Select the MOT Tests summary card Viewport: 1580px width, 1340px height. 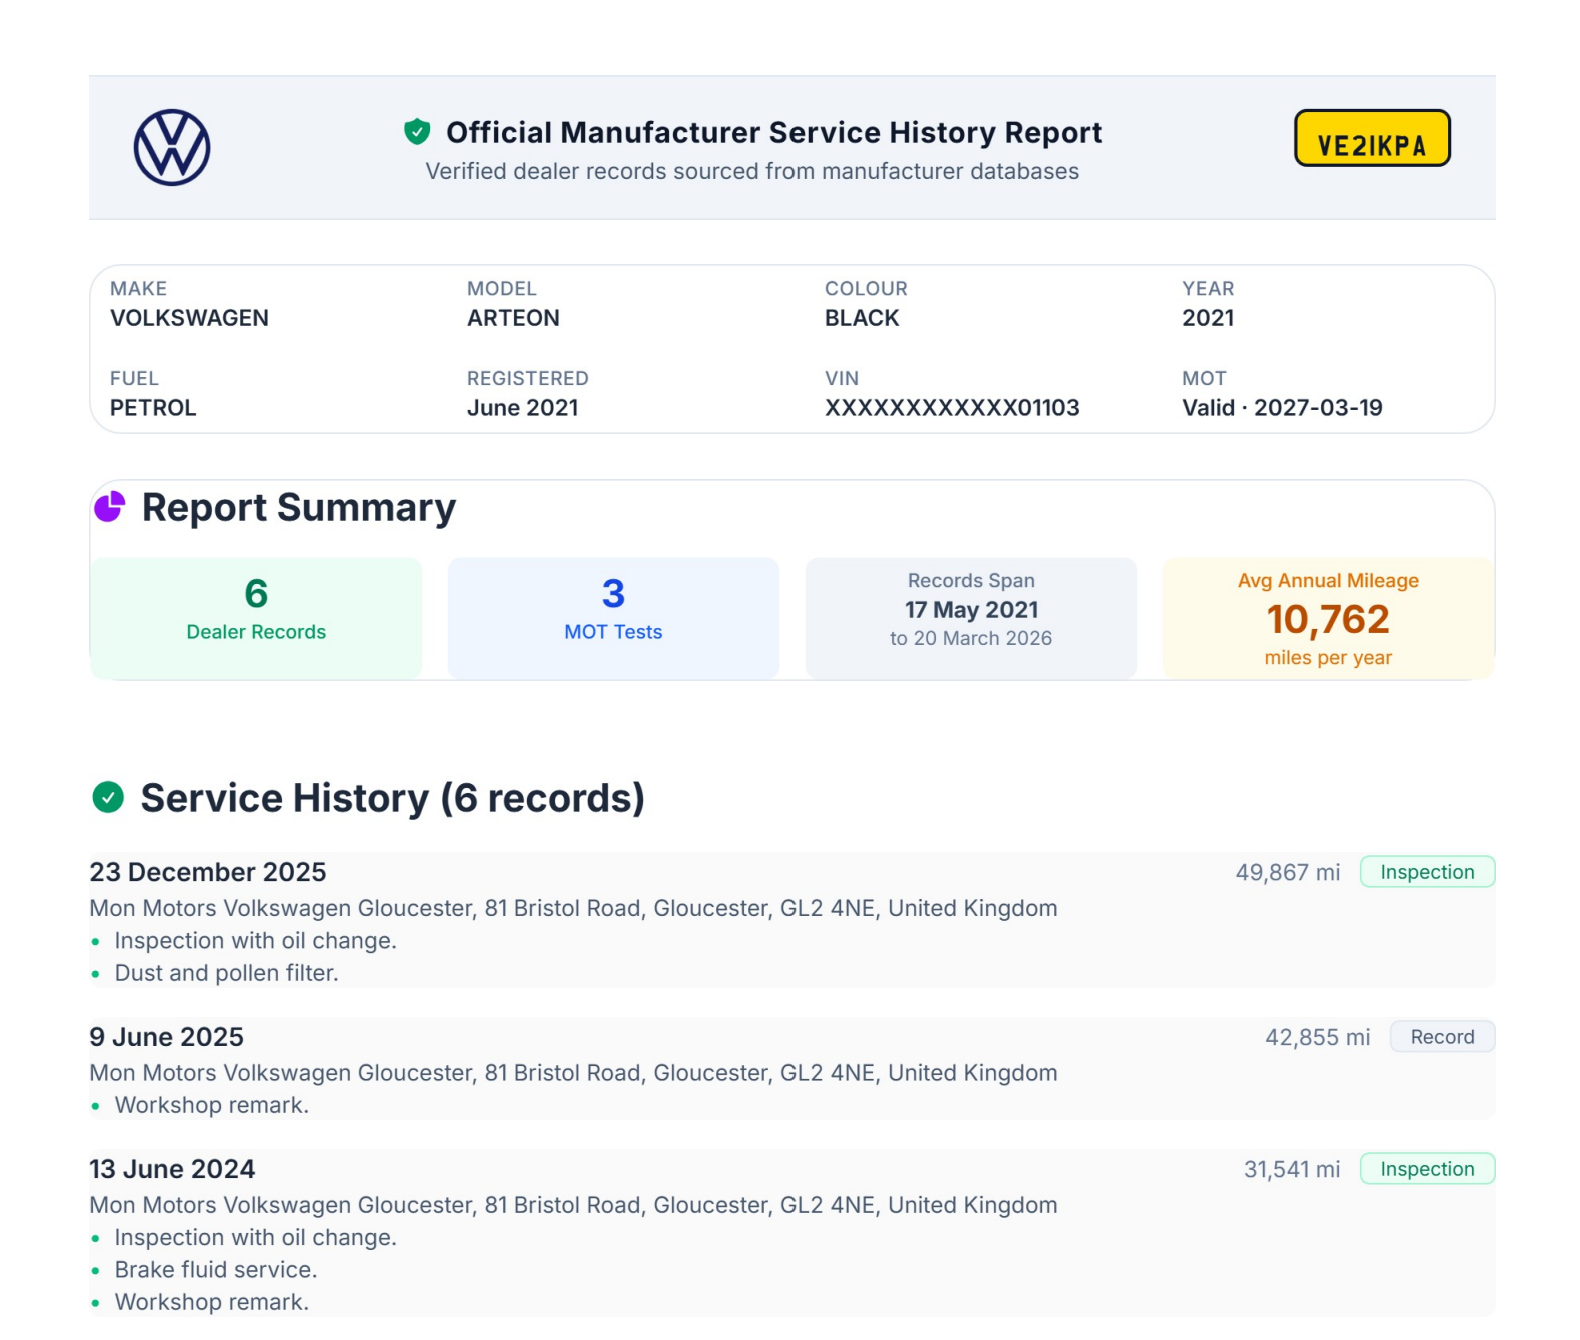[613, 618]
